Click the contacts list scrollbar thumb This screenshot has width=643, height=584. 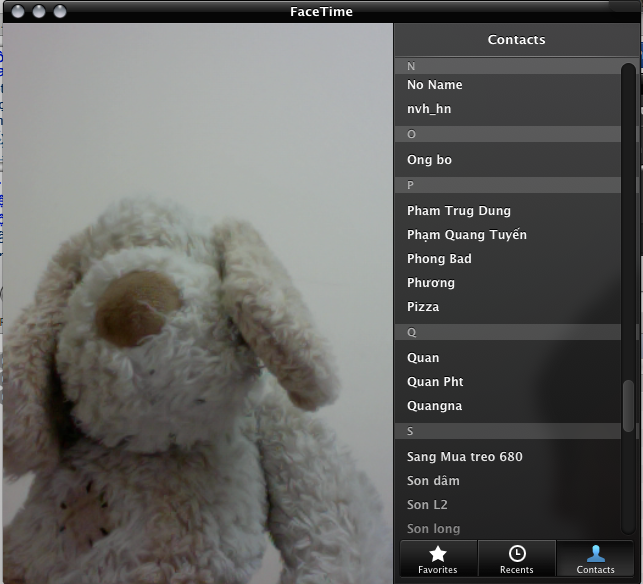click(x=628, y=406)
